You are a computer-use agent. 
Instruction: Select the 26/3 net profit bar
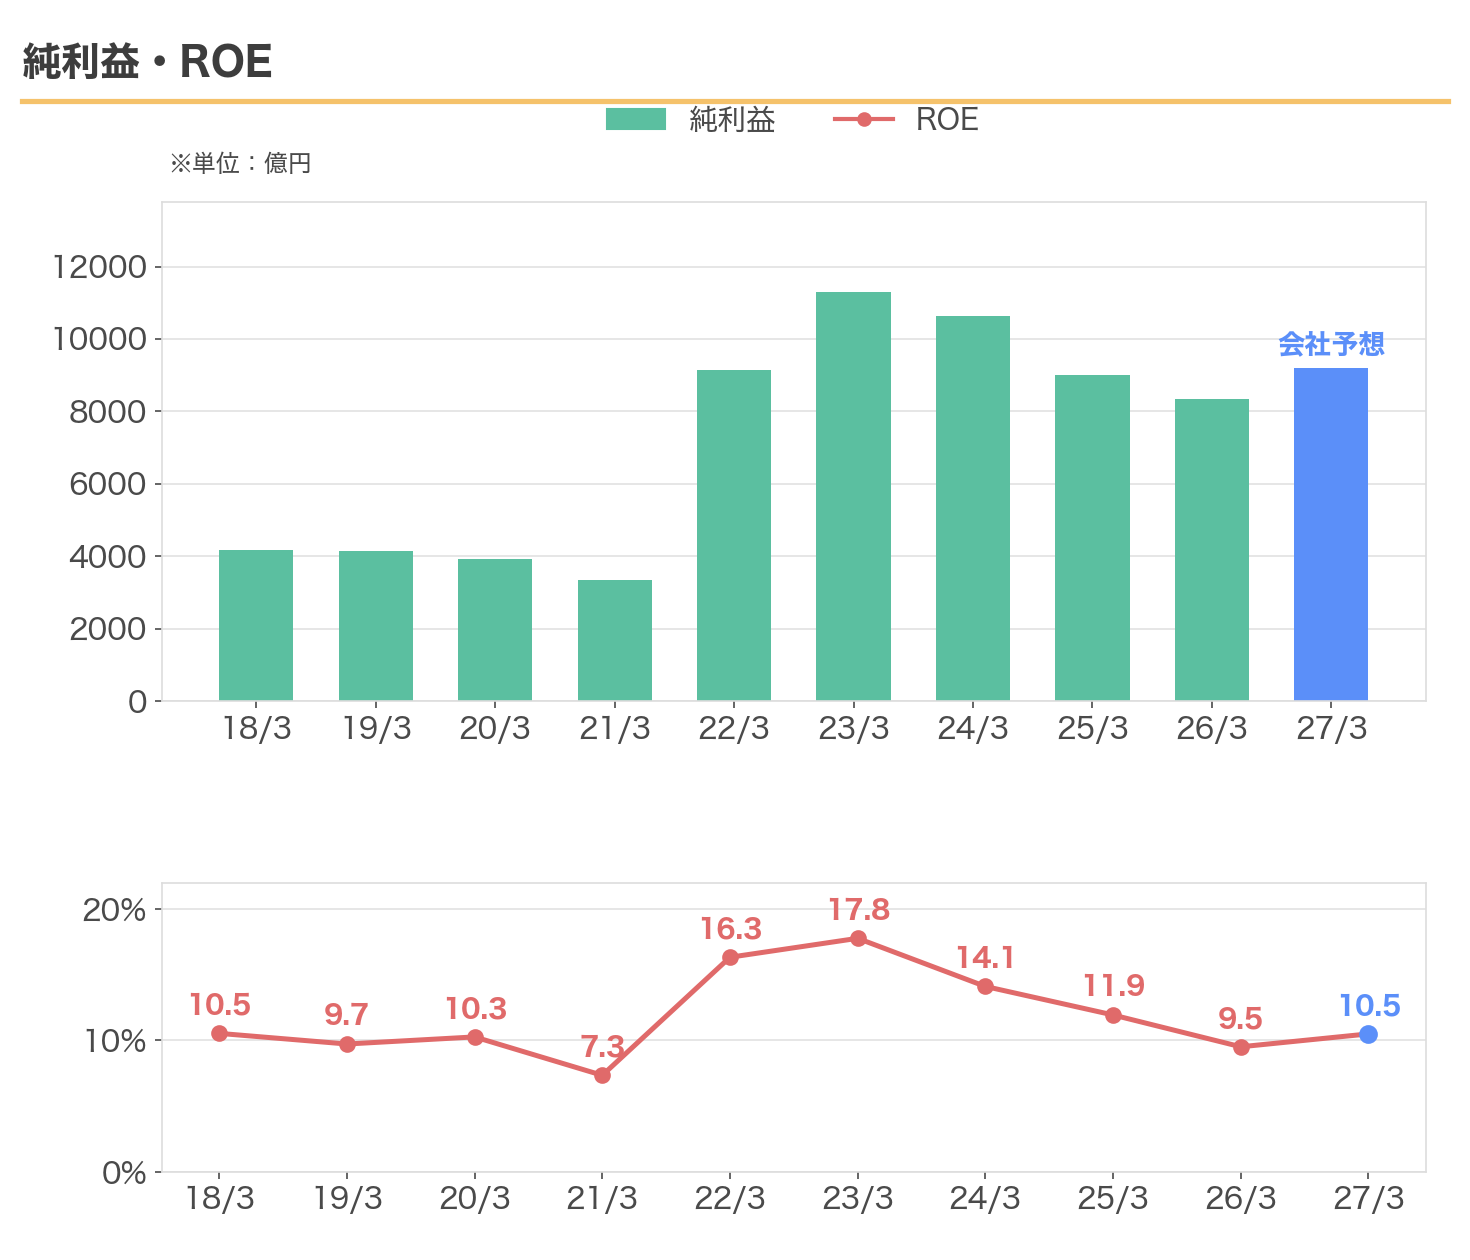point(1212,550)
